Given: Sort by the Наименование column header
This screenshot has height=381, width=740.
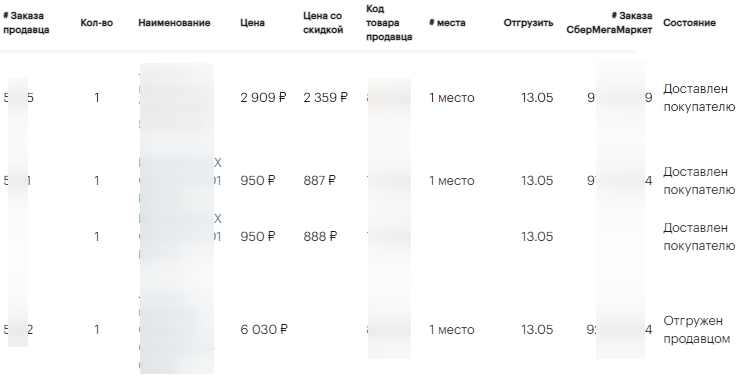Looking at the screenshot, I should [x=174, y=23].
